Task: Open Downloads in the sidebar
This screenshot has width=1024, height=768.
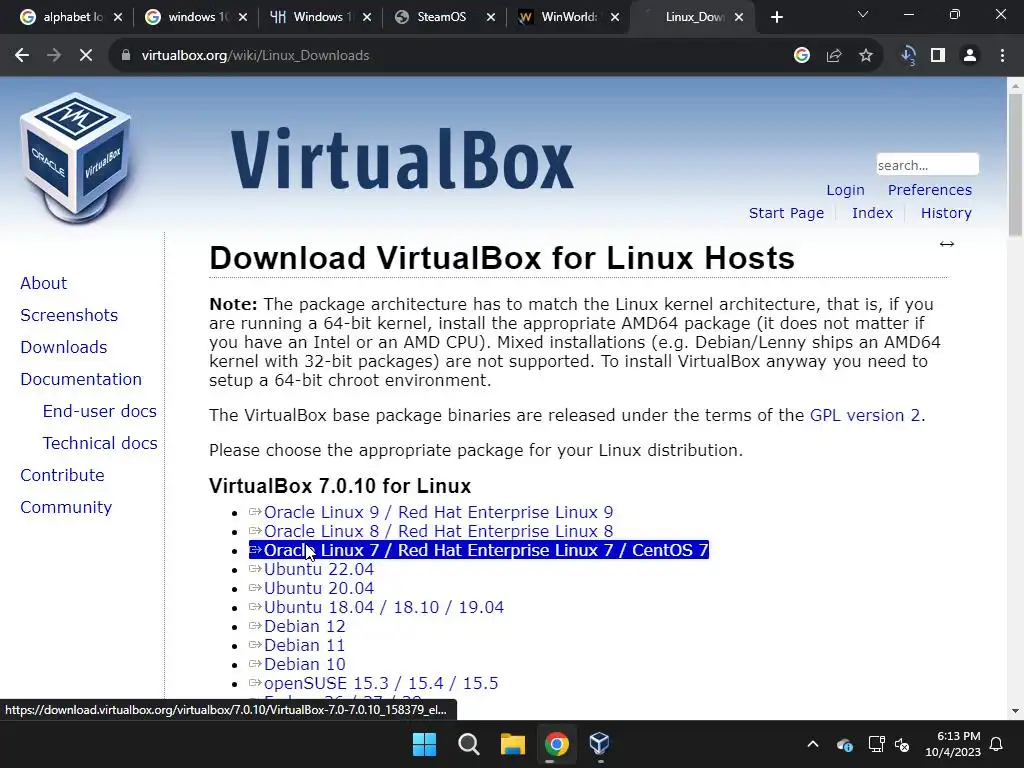Action: point(63,347)
